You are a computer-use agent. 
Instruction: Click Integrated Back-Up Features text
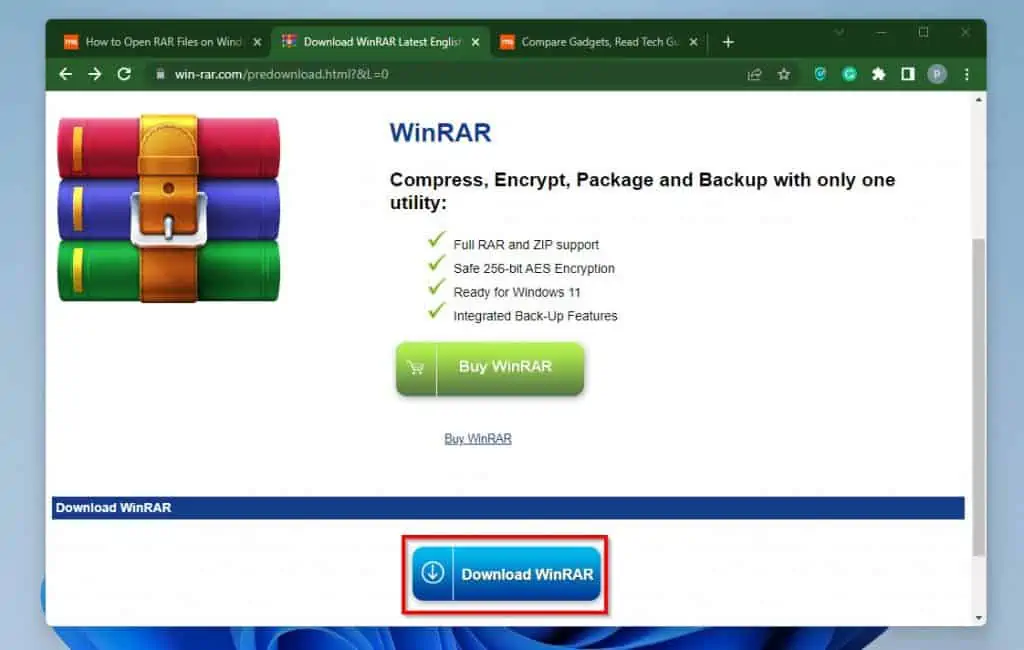click(535, 316)
